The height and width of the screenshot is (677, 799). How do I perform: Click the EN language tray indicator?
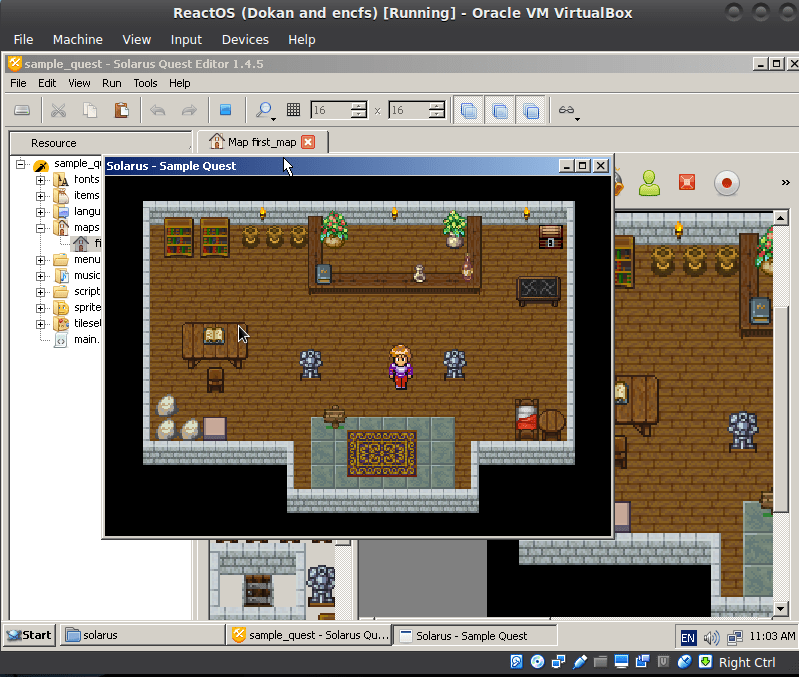click(688, 637)
